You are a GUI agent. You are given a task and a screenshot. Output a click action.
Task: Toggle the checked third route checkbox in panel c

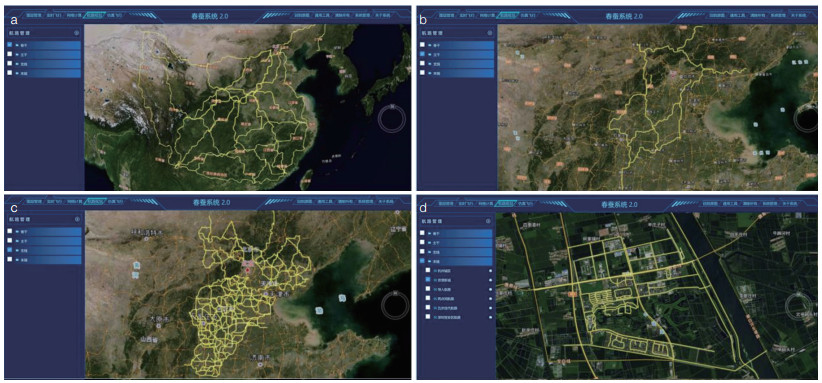(10, 250)
